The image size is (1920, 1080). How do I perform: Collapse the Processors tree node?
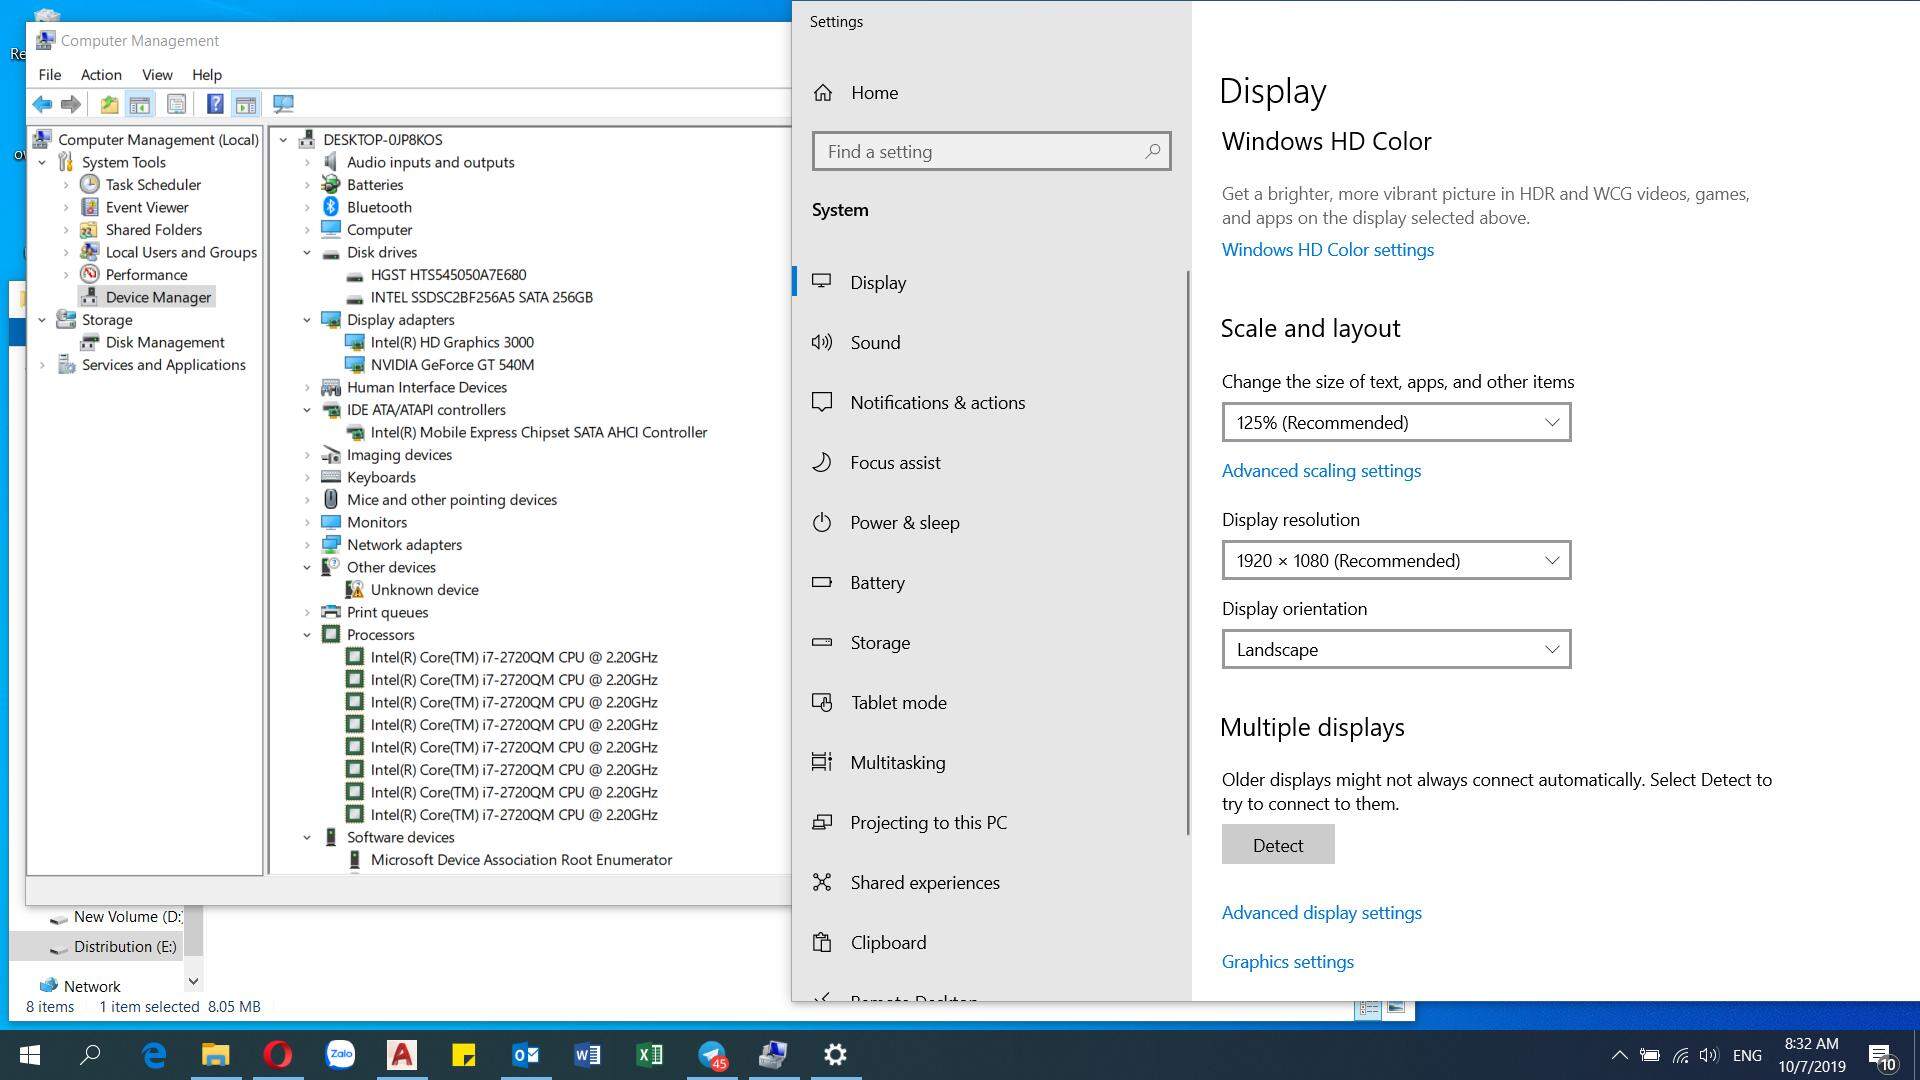tap(307, 635)
